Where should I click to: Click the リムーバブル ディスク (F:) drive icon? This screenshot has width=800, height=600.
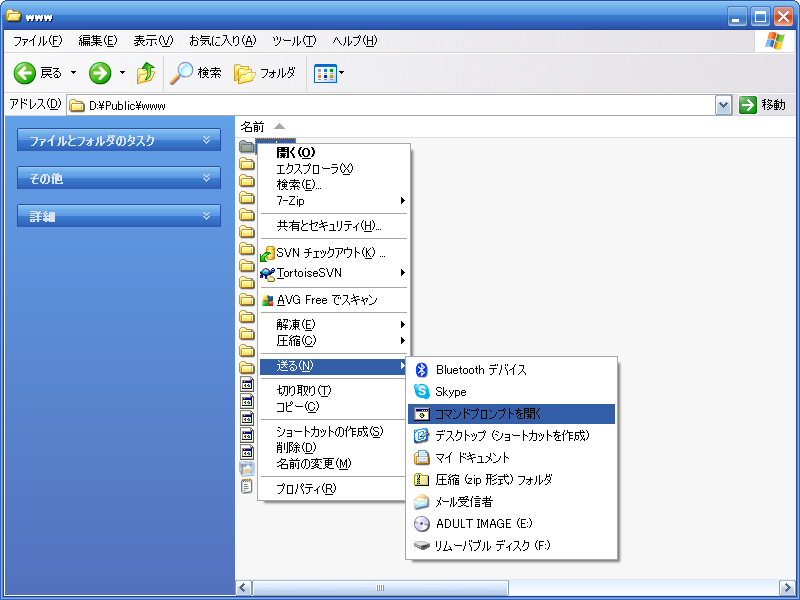tap(421, 546)
